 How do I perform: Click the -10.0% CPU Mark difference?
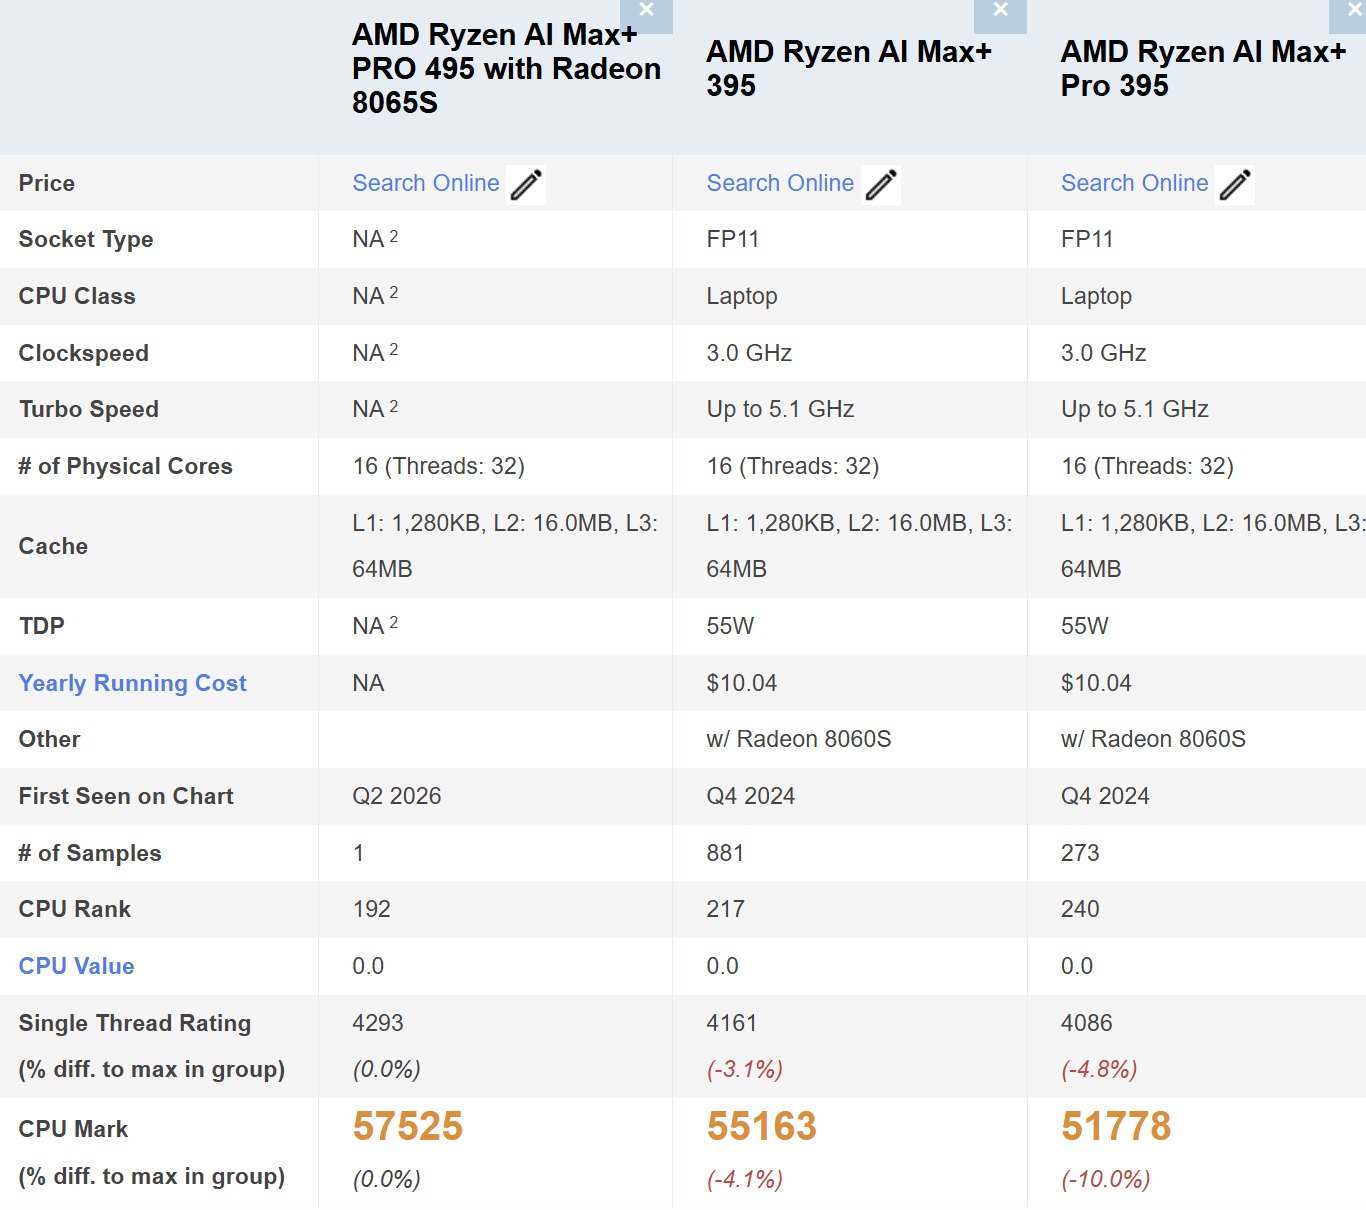[x=1105, y=1179]
